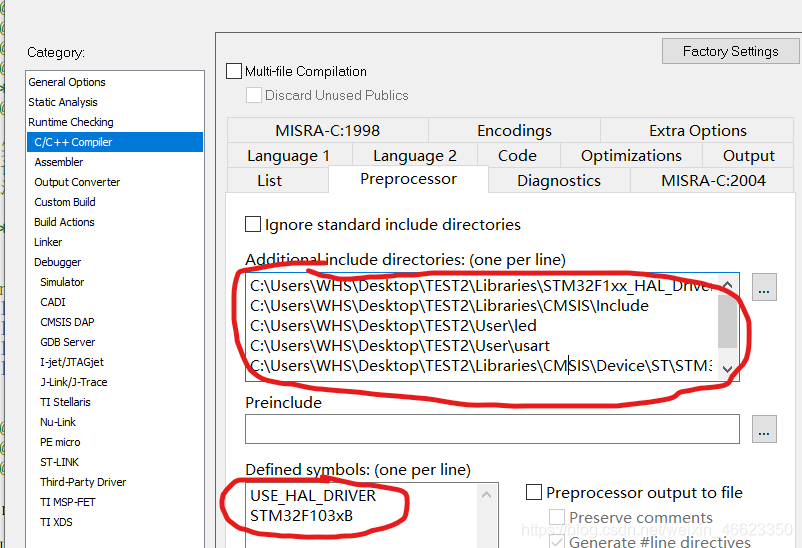
Task: Click the CMSIS\Device\ST include path line
Action: pos(481,365)
